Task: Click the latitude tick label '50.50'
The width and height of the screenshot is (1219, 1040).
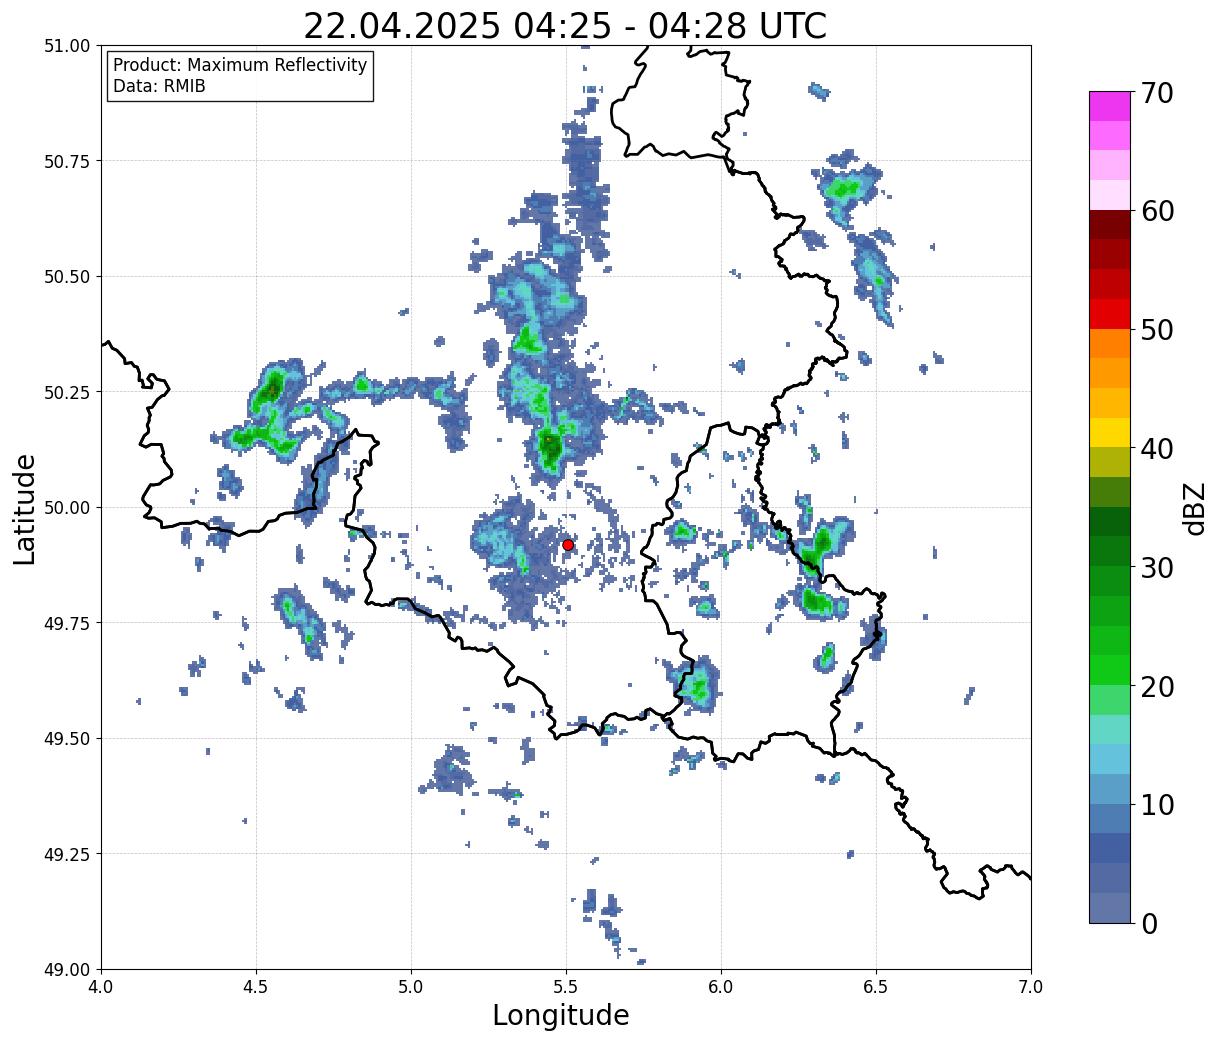Action: (x=67, y=277)
